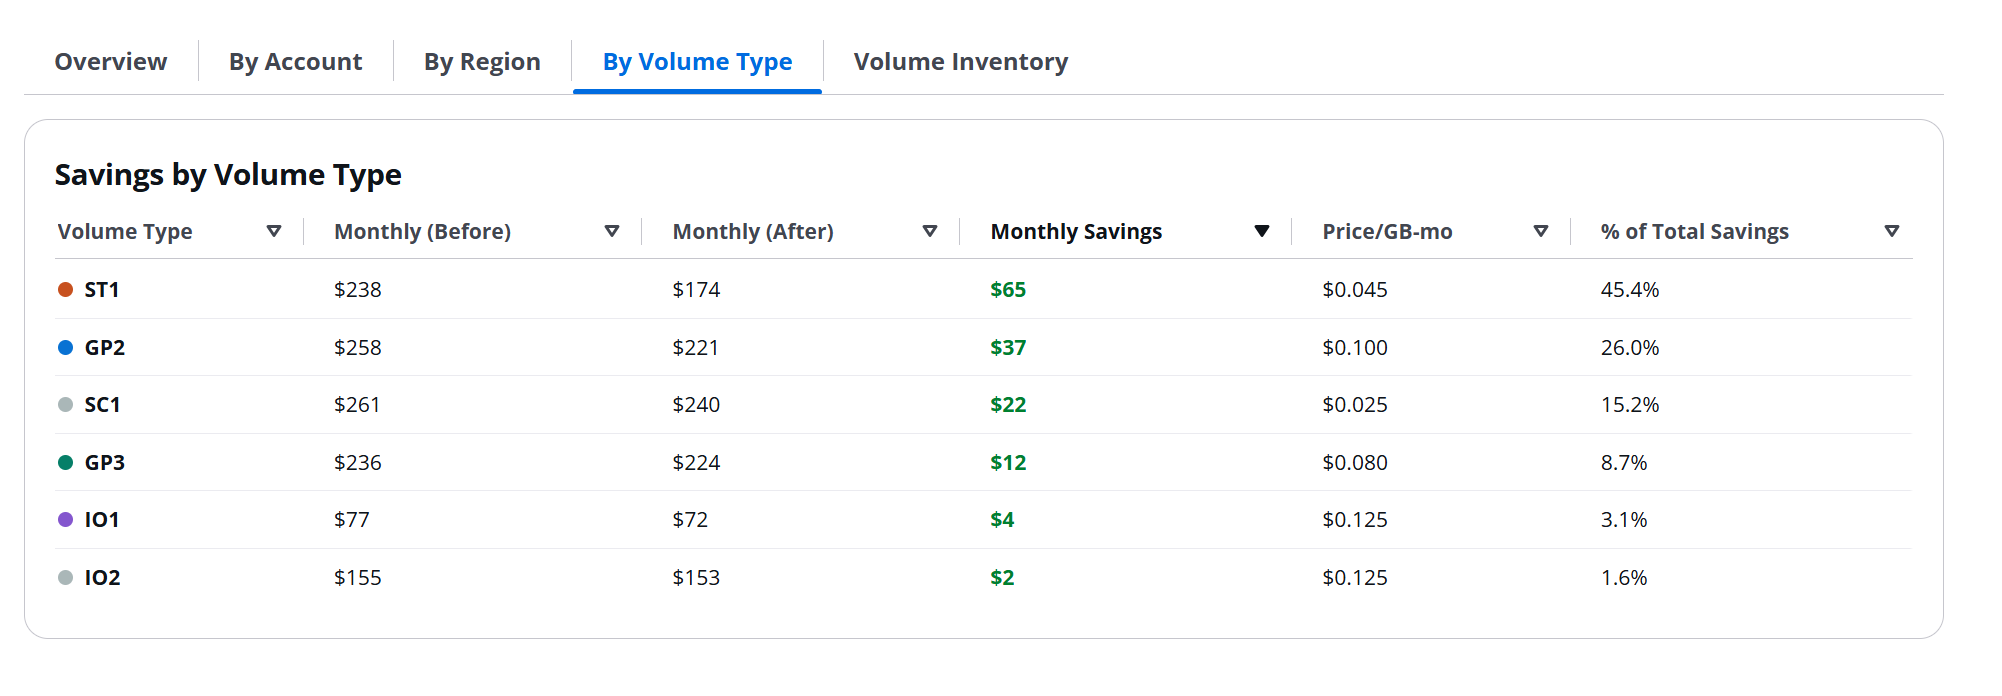Click the Monthly Savings column header
The height and width of the screenshot is (696, 2002).
(x=1076, y=232)
